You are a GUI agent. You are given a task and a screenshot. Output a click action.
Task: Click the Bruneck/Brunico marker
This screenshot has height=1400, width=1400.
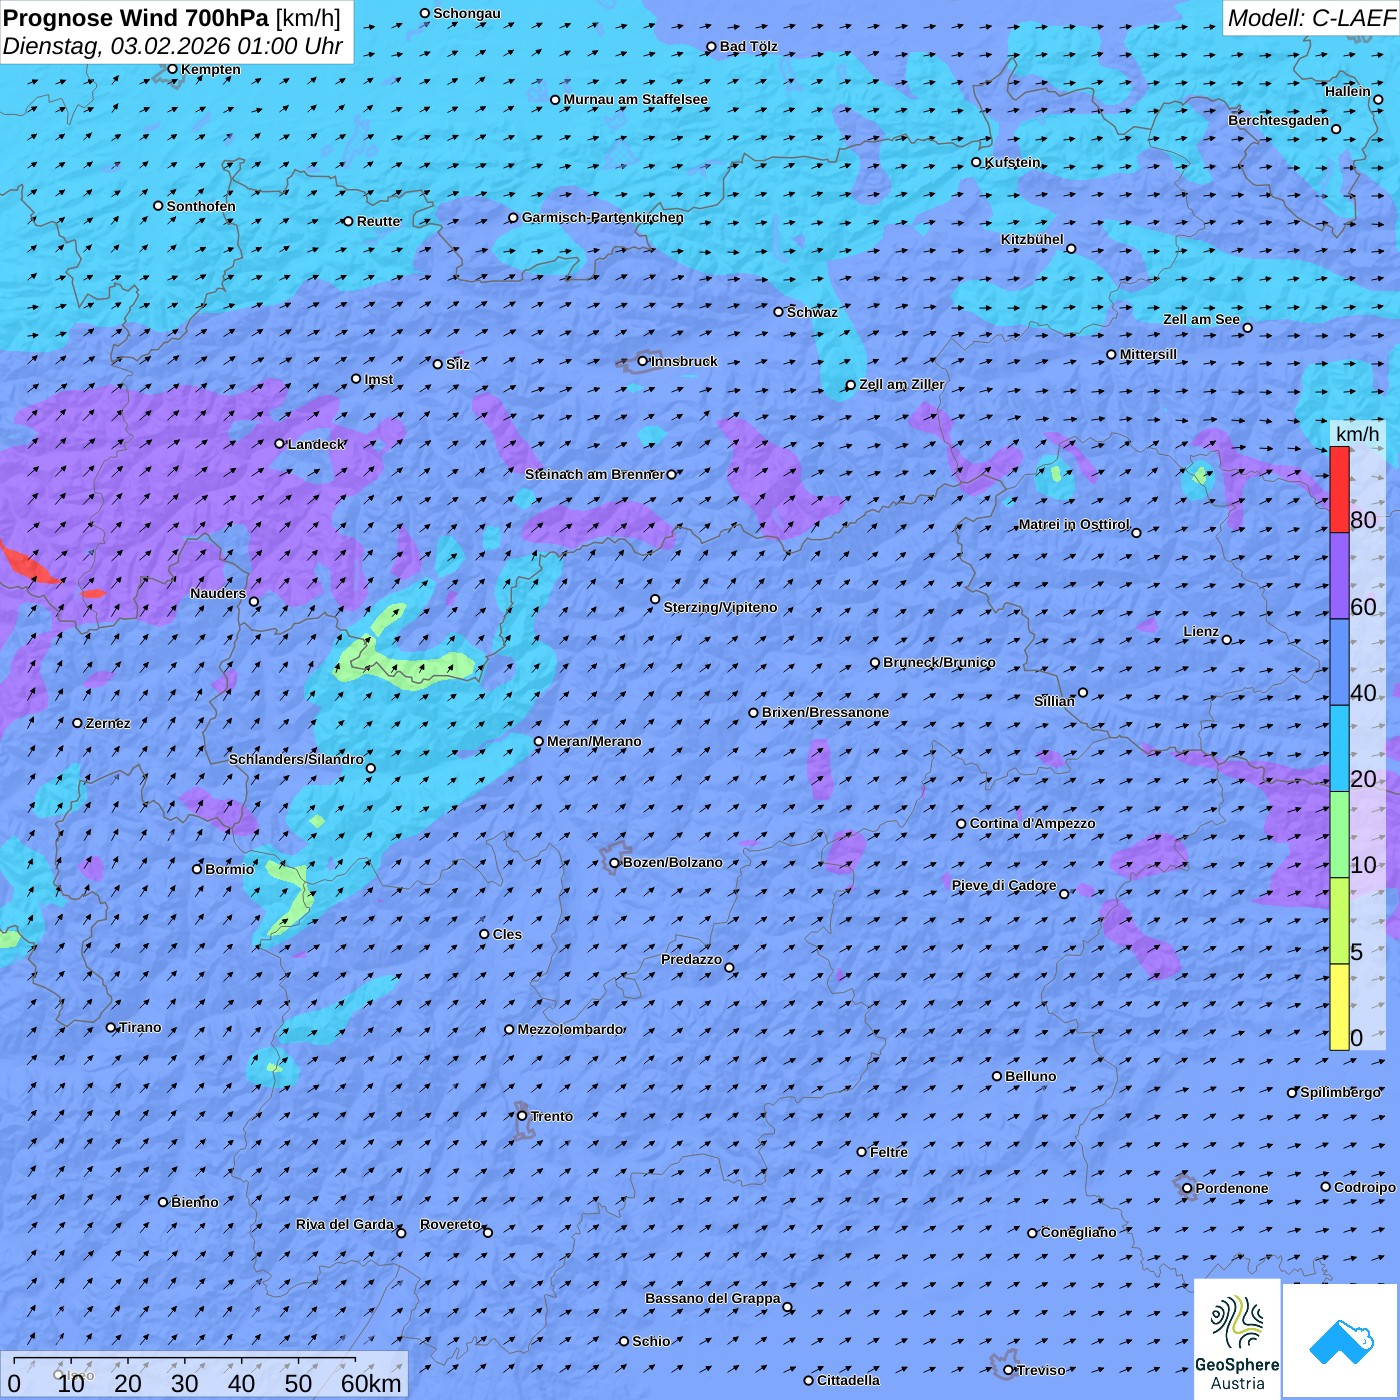pos(875,662)
